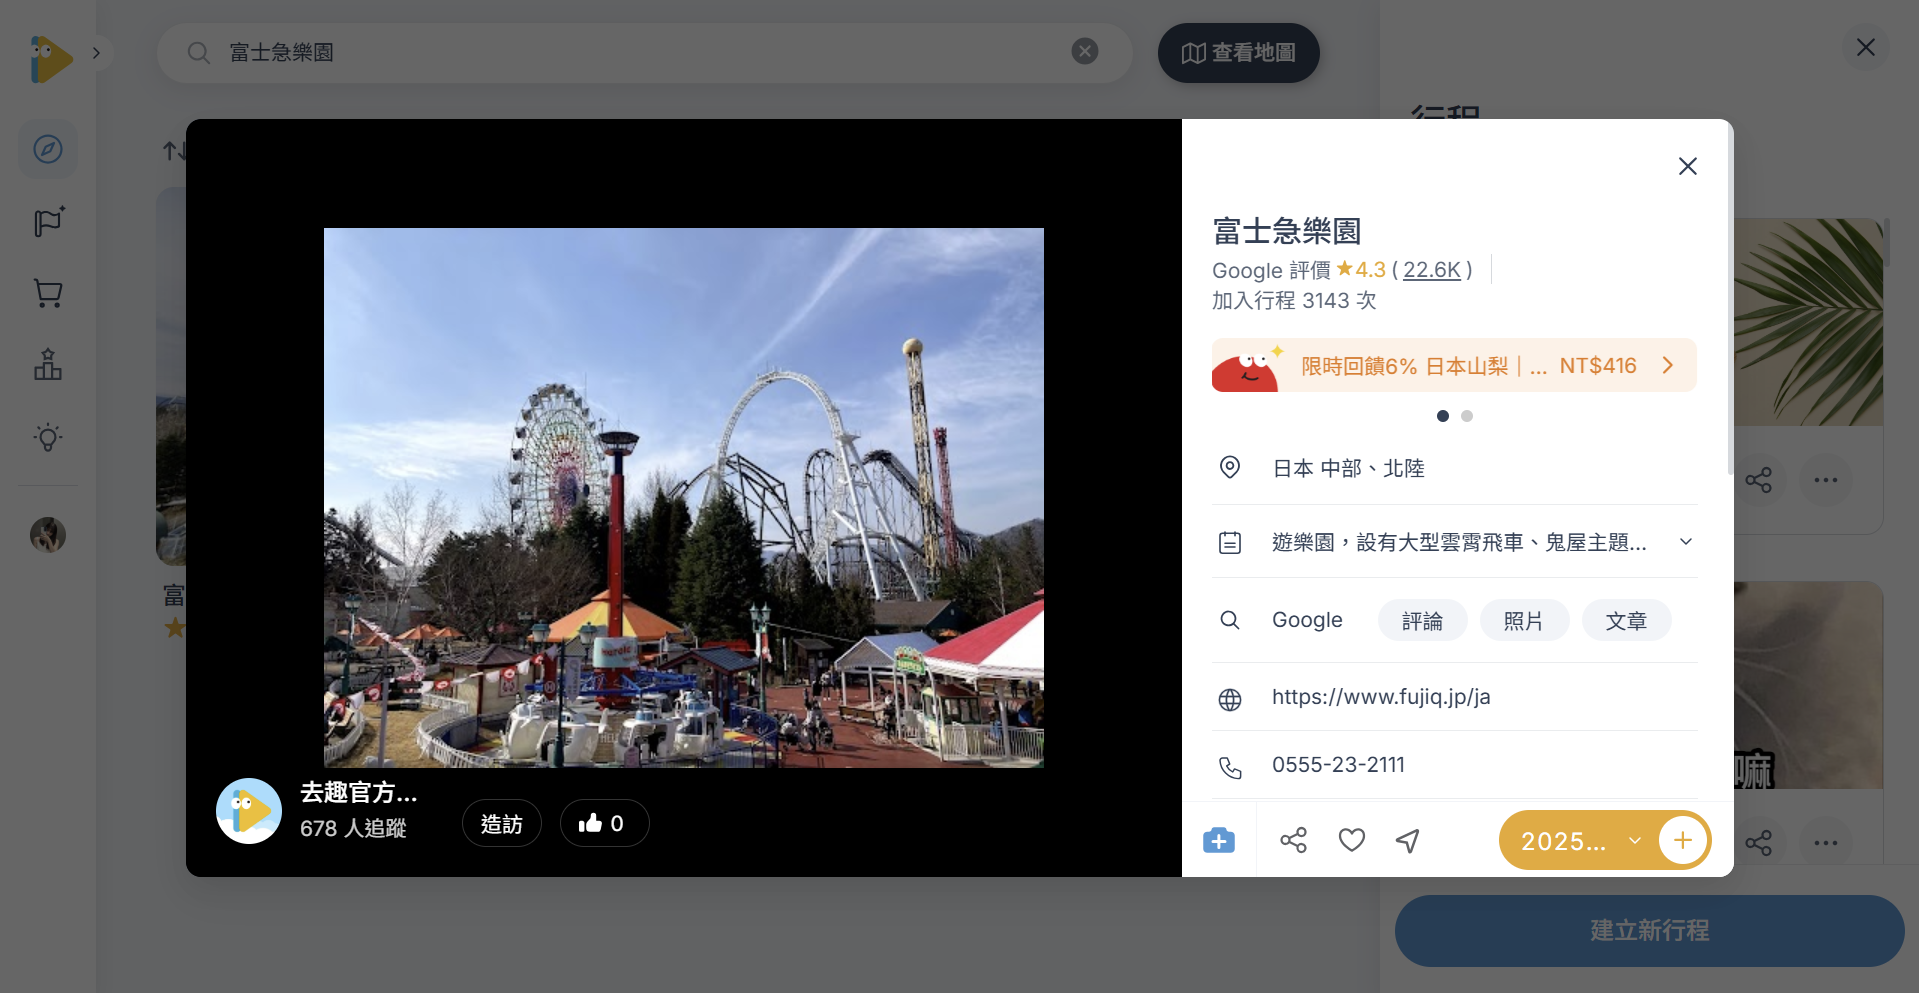Click the Google search magnifier icon
Screen dimensions: 1919x993
[x=1230, y=620]
